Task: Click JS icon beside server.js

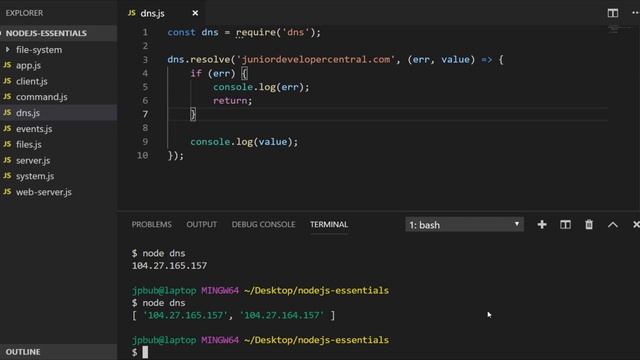Action: tap(7, 160)
